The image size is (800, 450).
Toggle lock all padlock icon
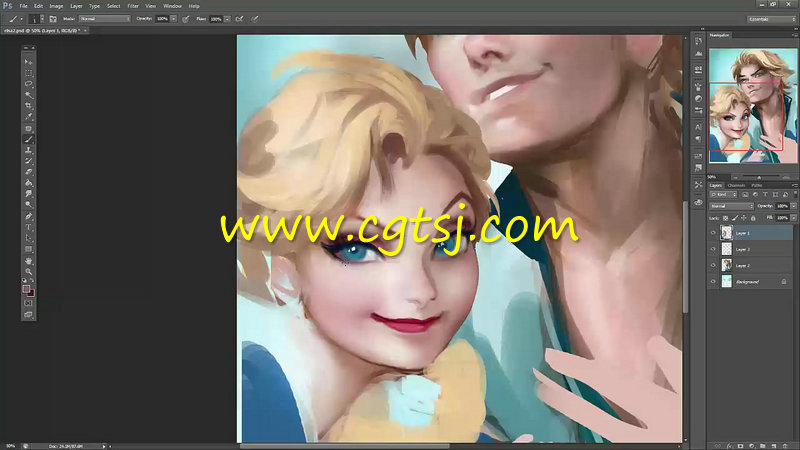753,218
